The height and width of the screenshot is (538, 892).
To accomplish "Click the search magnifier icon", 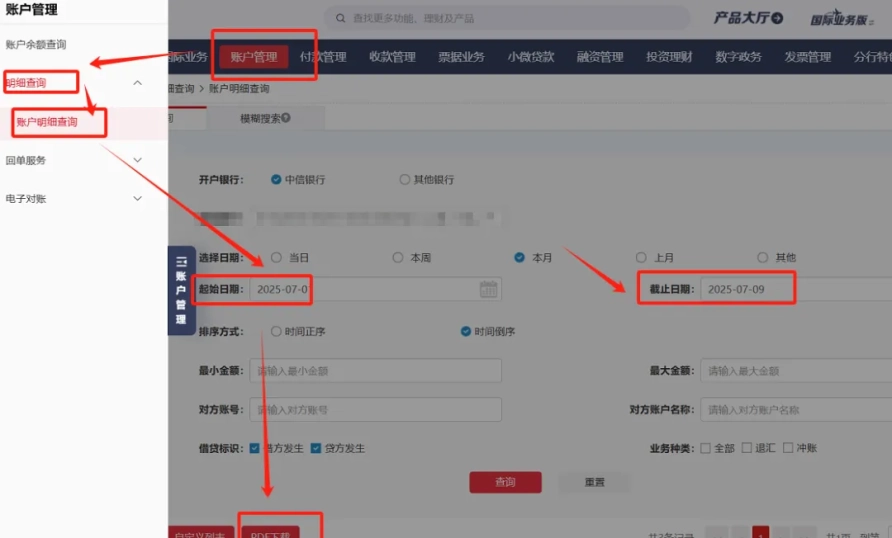I will click(340, 18).
